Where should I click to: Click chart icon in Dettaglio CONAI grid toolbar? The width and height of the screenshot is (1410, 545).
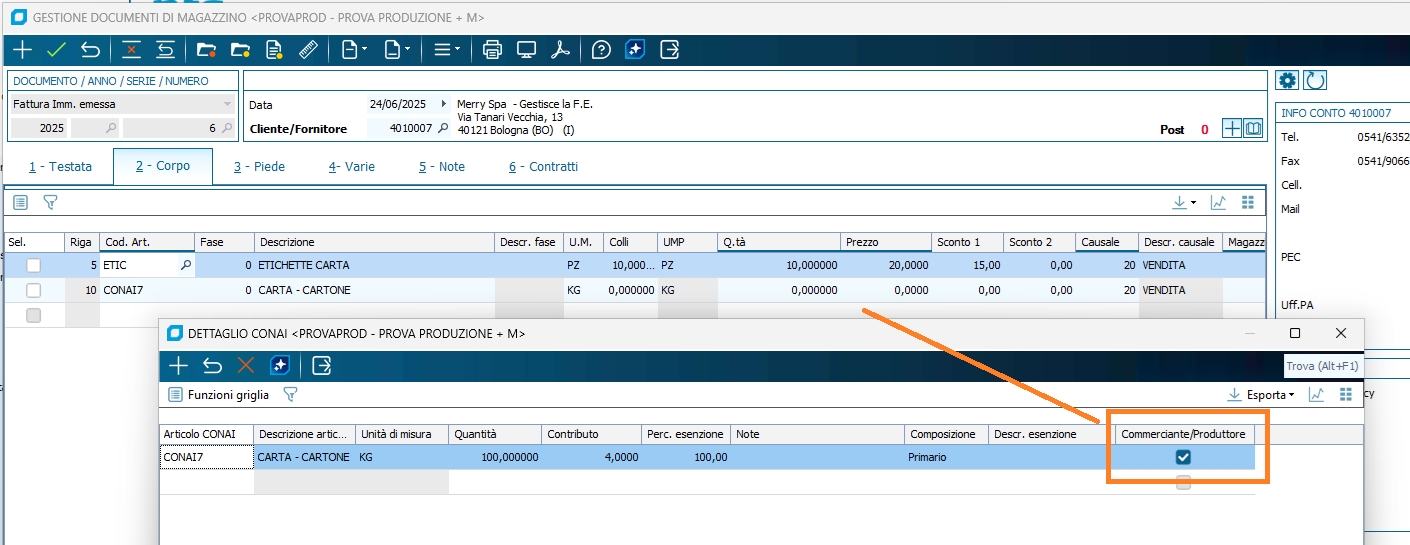click(x=1317, y=395)
